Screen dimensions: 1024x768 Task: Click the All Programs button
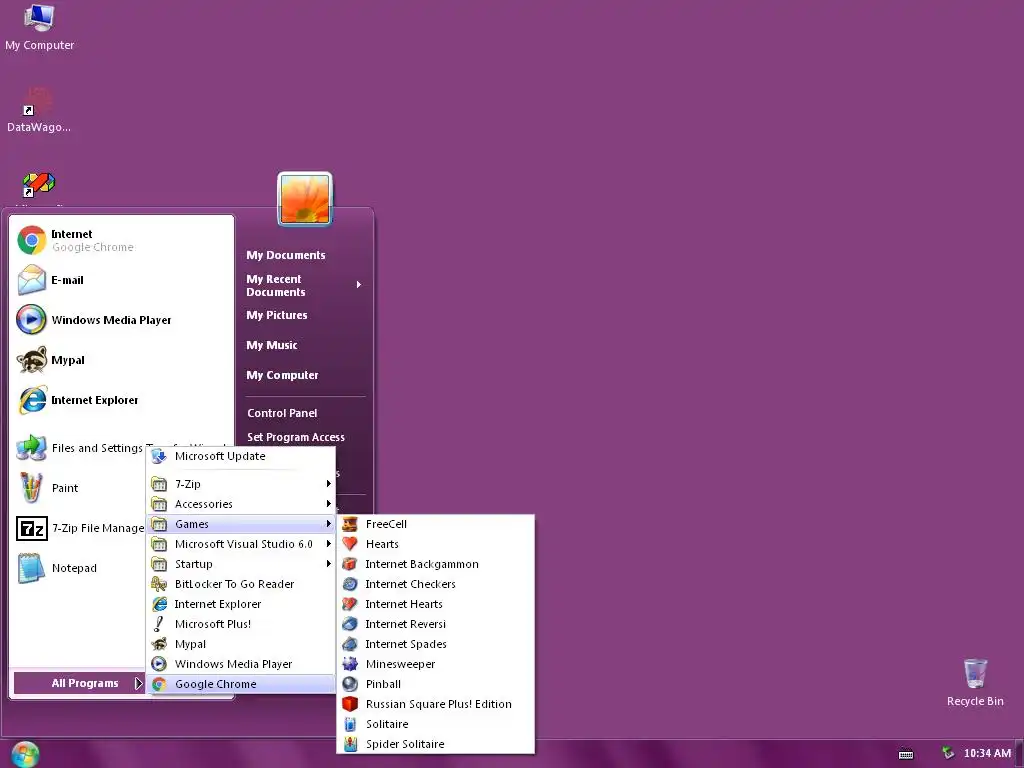[x=78, y=683]
